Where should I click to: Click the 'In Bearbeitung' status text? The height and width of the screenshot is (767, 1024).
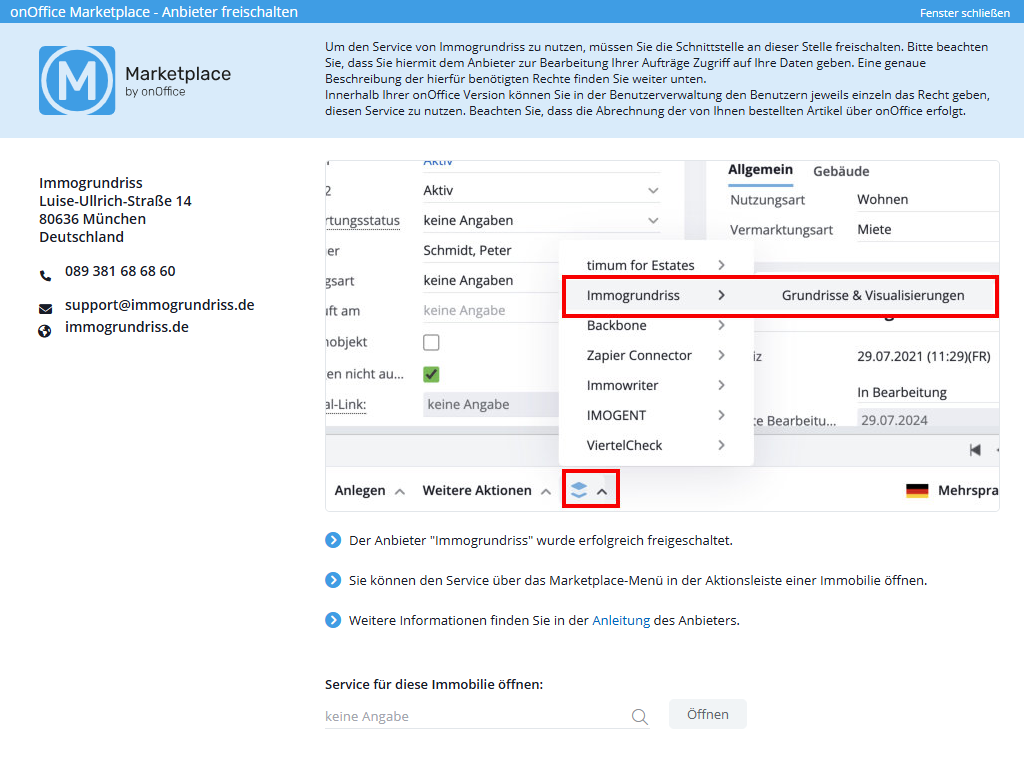902,393
